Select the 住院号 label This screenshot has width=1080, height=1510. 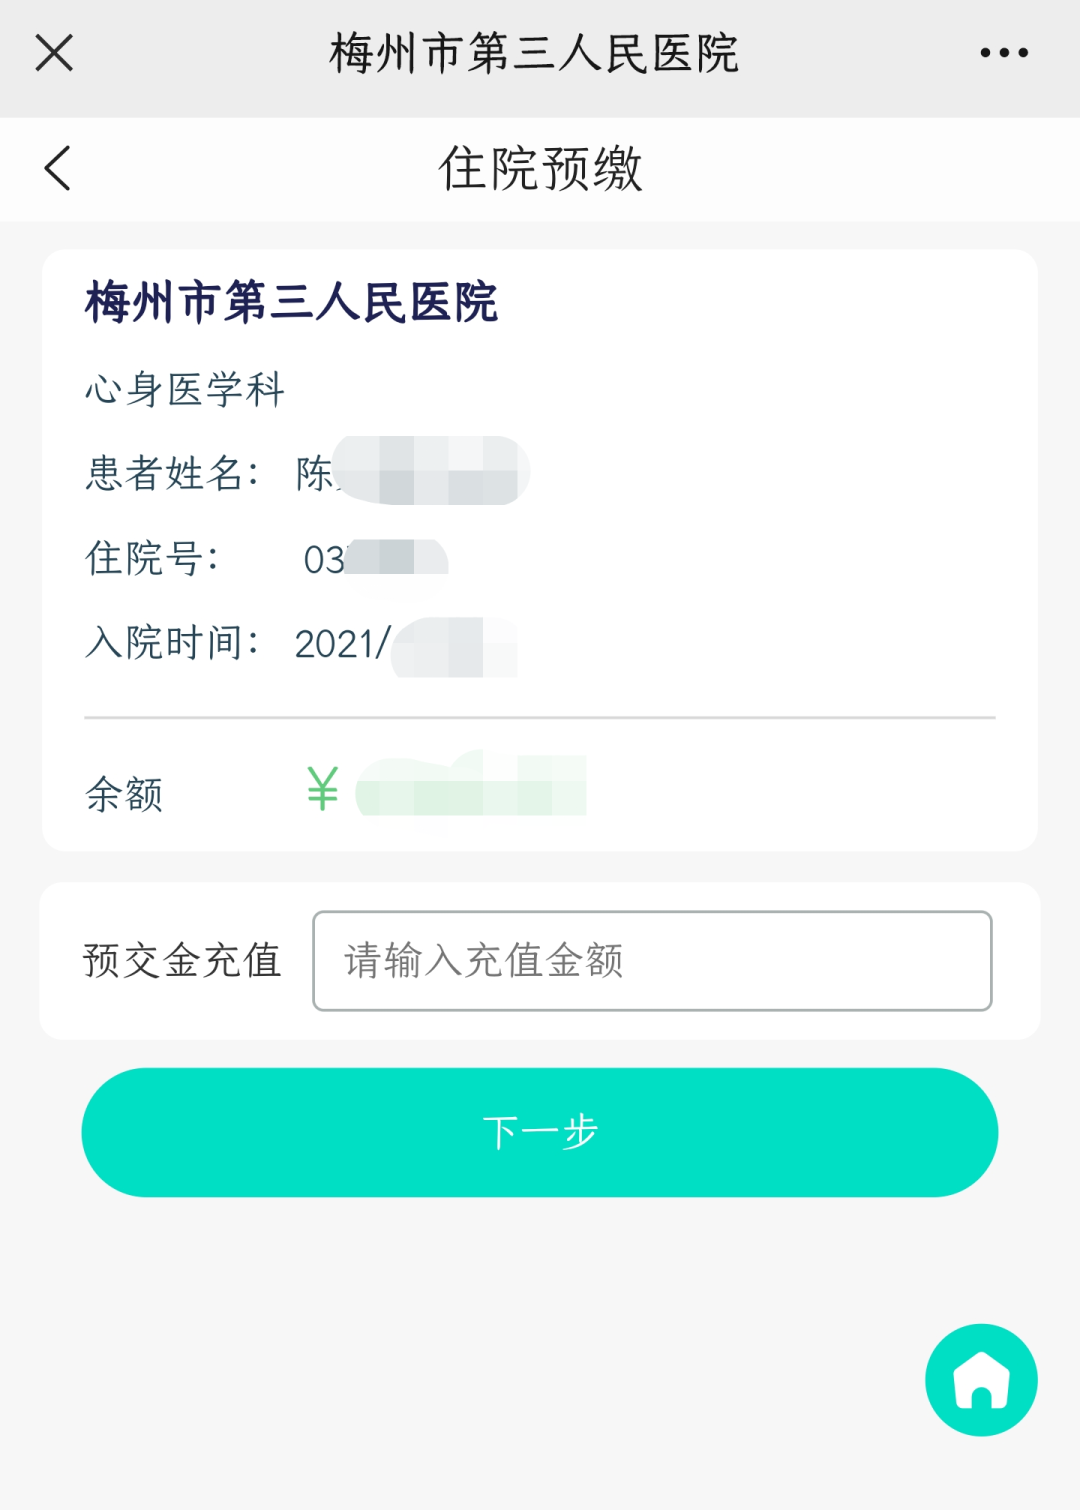coord(151,558)
